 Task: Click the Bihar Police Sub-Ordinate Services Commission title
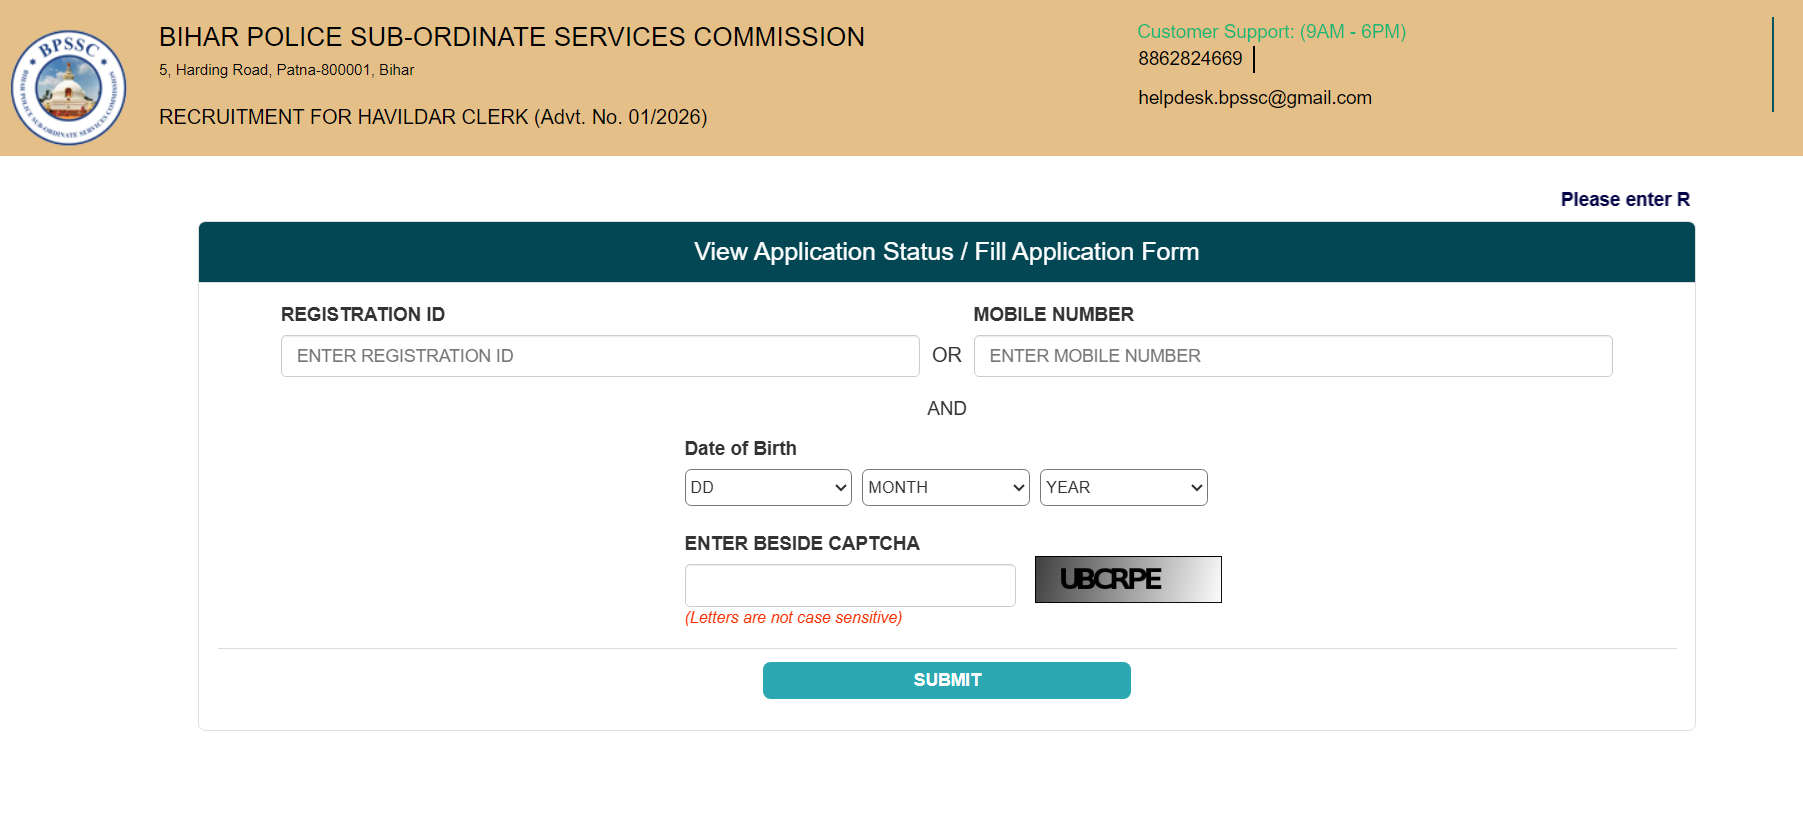point(511,37)
